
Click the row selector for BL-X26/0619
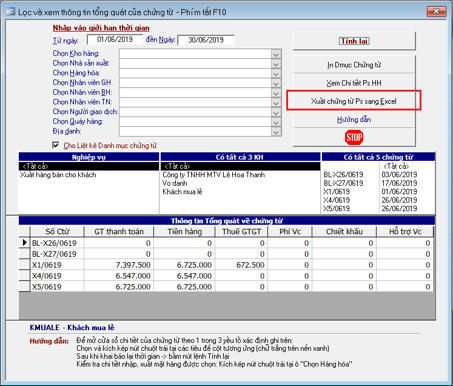[x=24, y=243]
